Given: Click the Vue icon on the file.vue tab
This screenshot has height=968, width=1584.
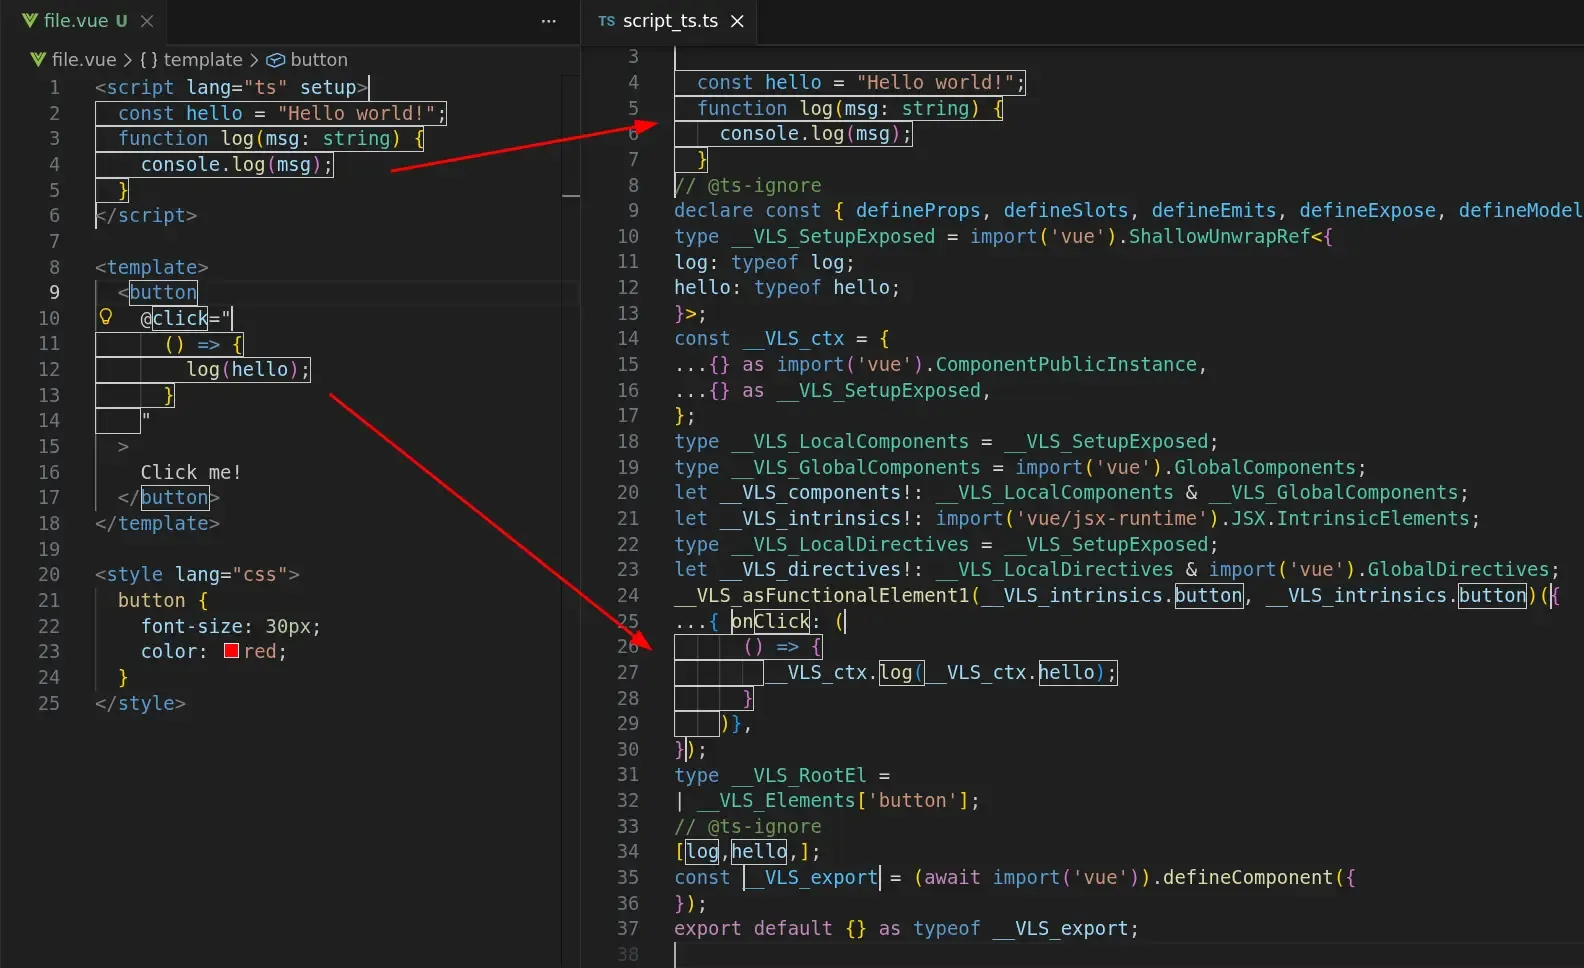Looking at the screenshot, I should [x=30, y=21].
